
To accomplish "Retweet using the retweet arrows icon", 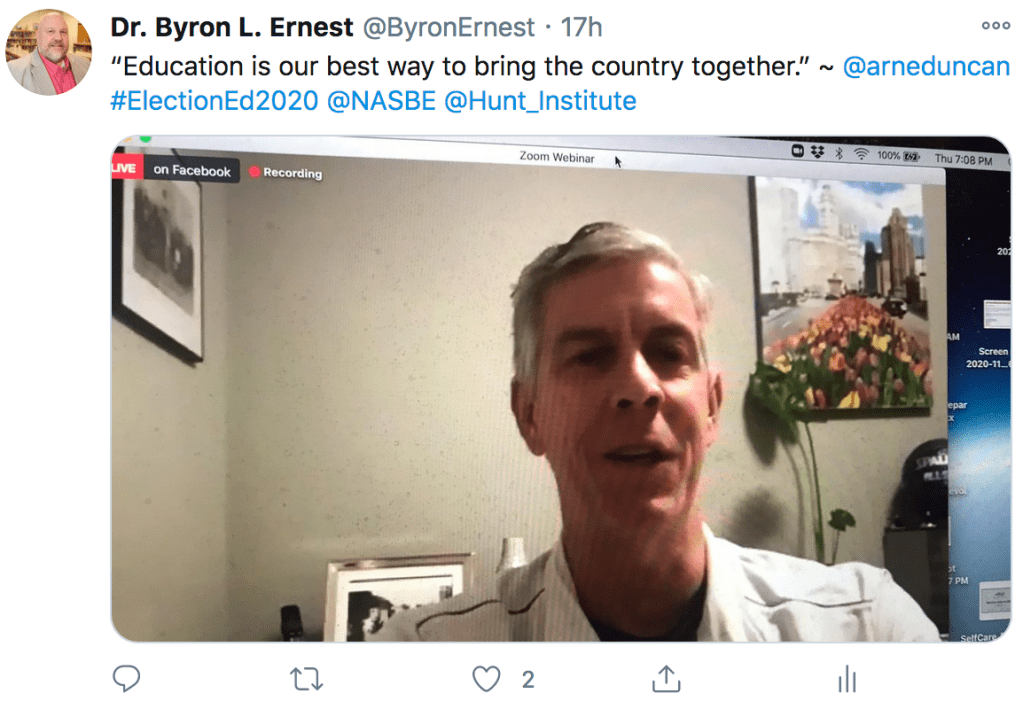I will pos(306,679).
